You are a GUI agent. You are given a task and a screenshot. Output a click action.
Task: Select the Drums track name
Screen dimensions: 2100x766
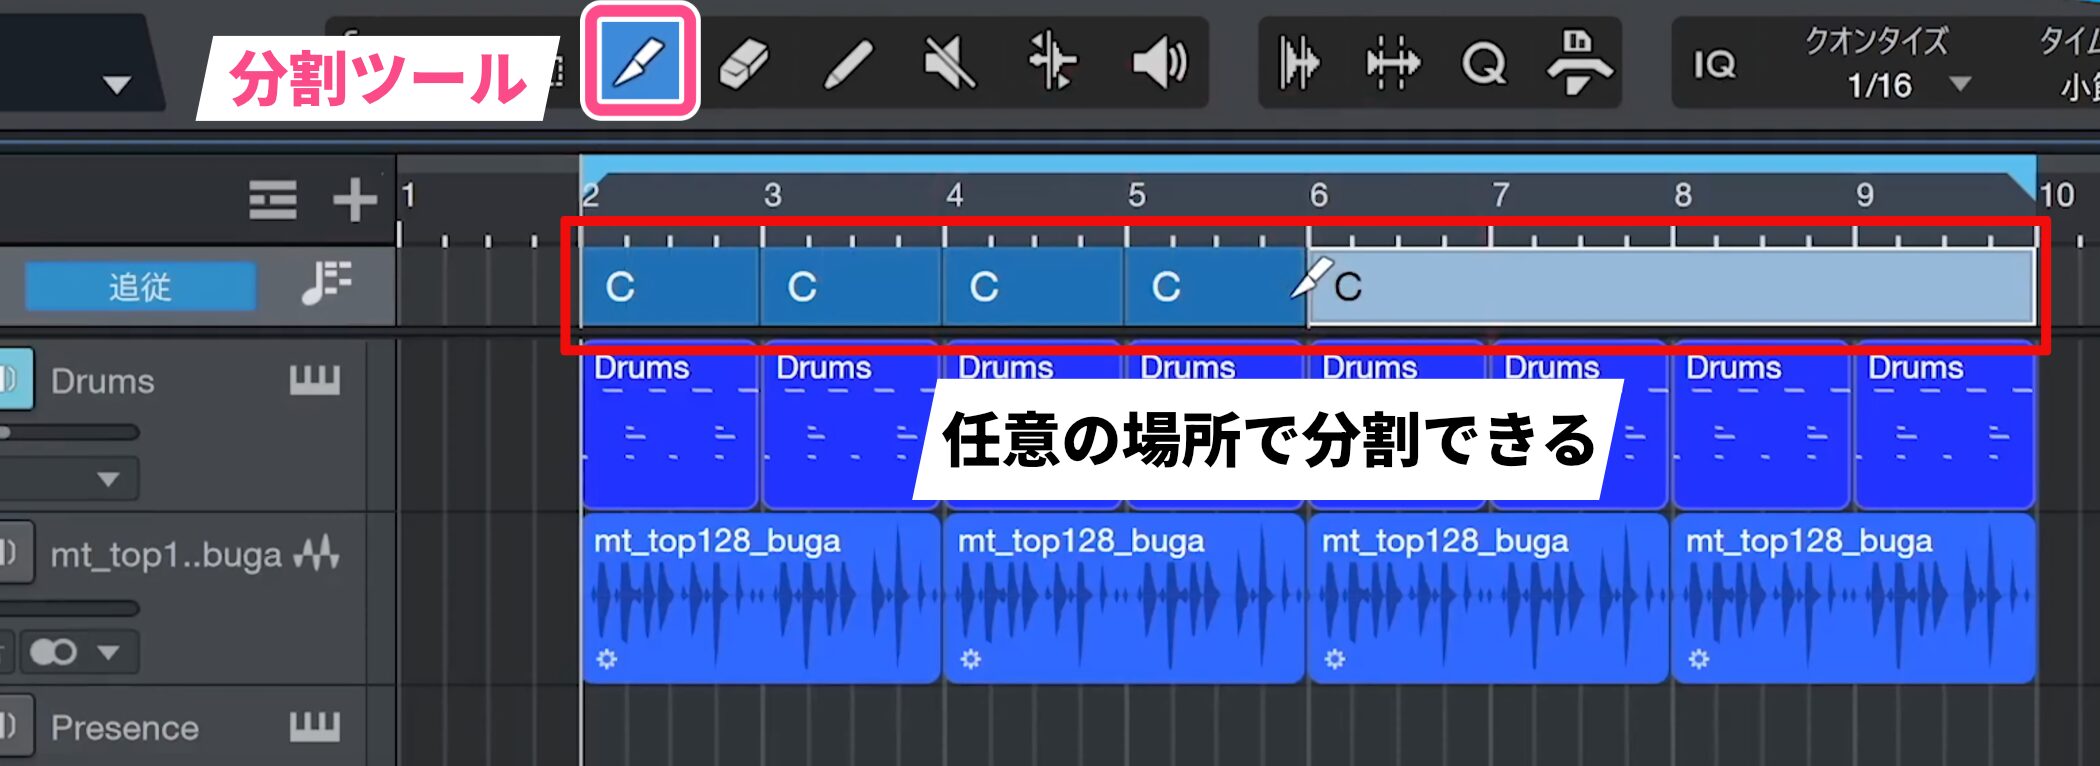click(103, 381)
